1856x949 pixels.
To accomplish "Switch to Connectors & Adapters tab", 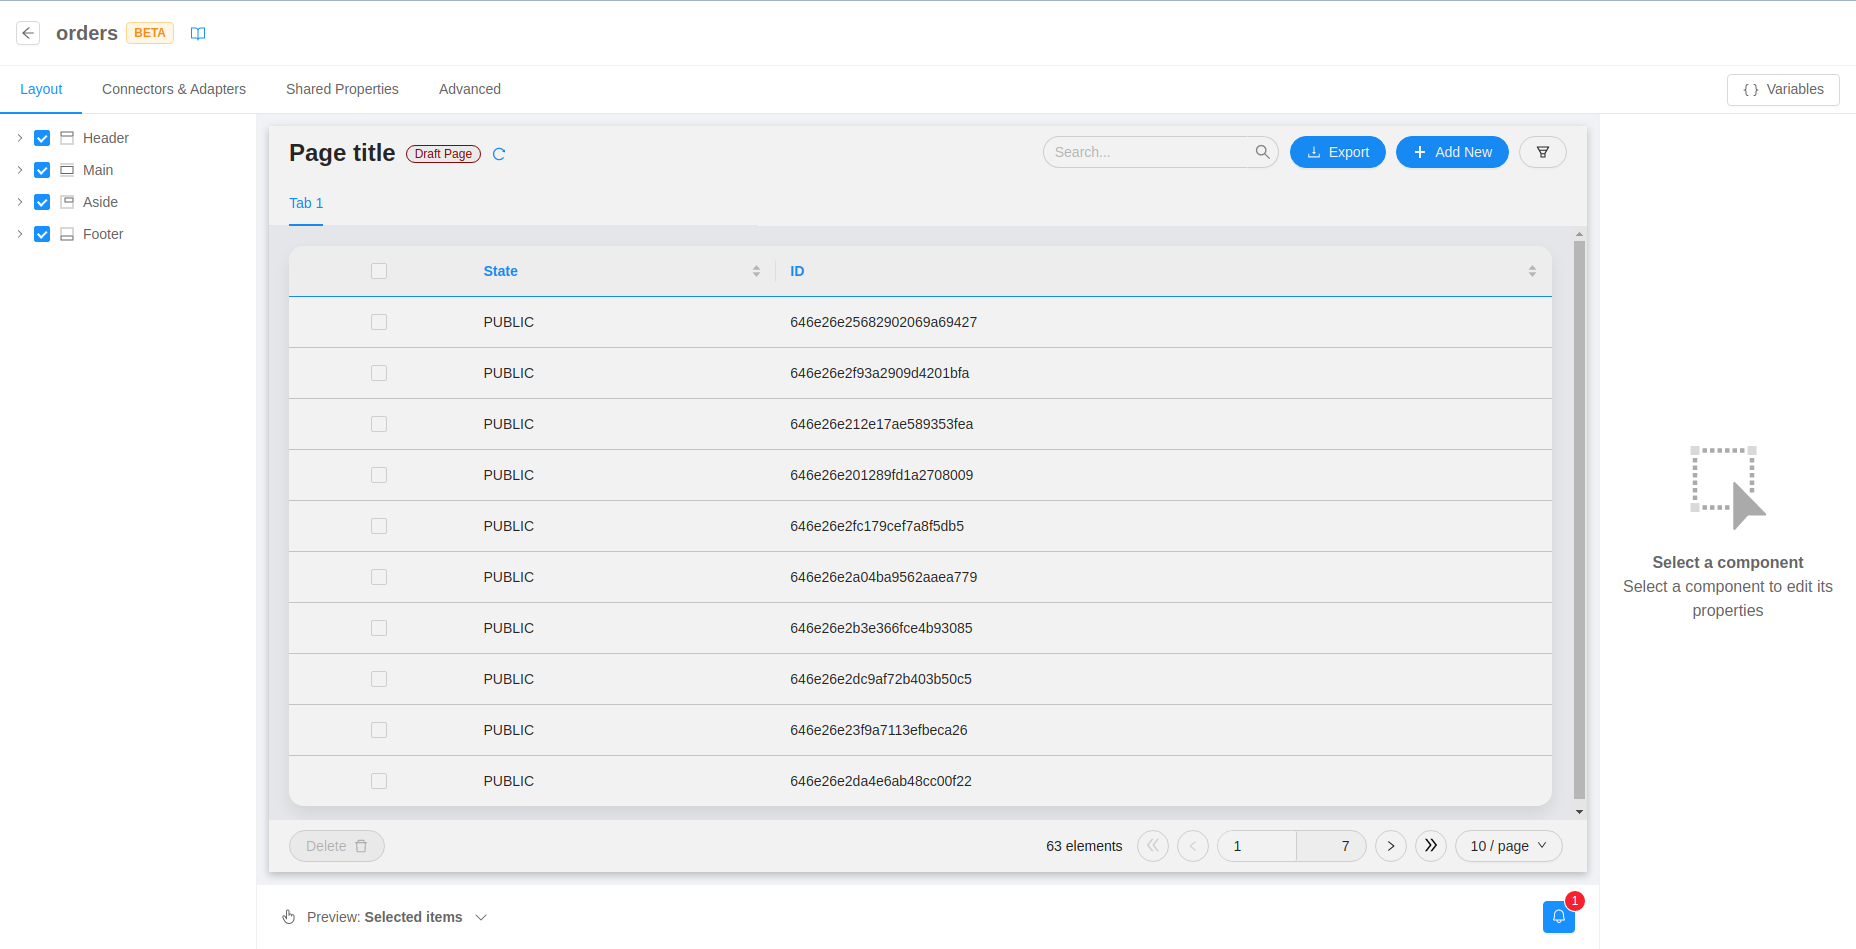I will pyautogui.click(x=174, y=89).
